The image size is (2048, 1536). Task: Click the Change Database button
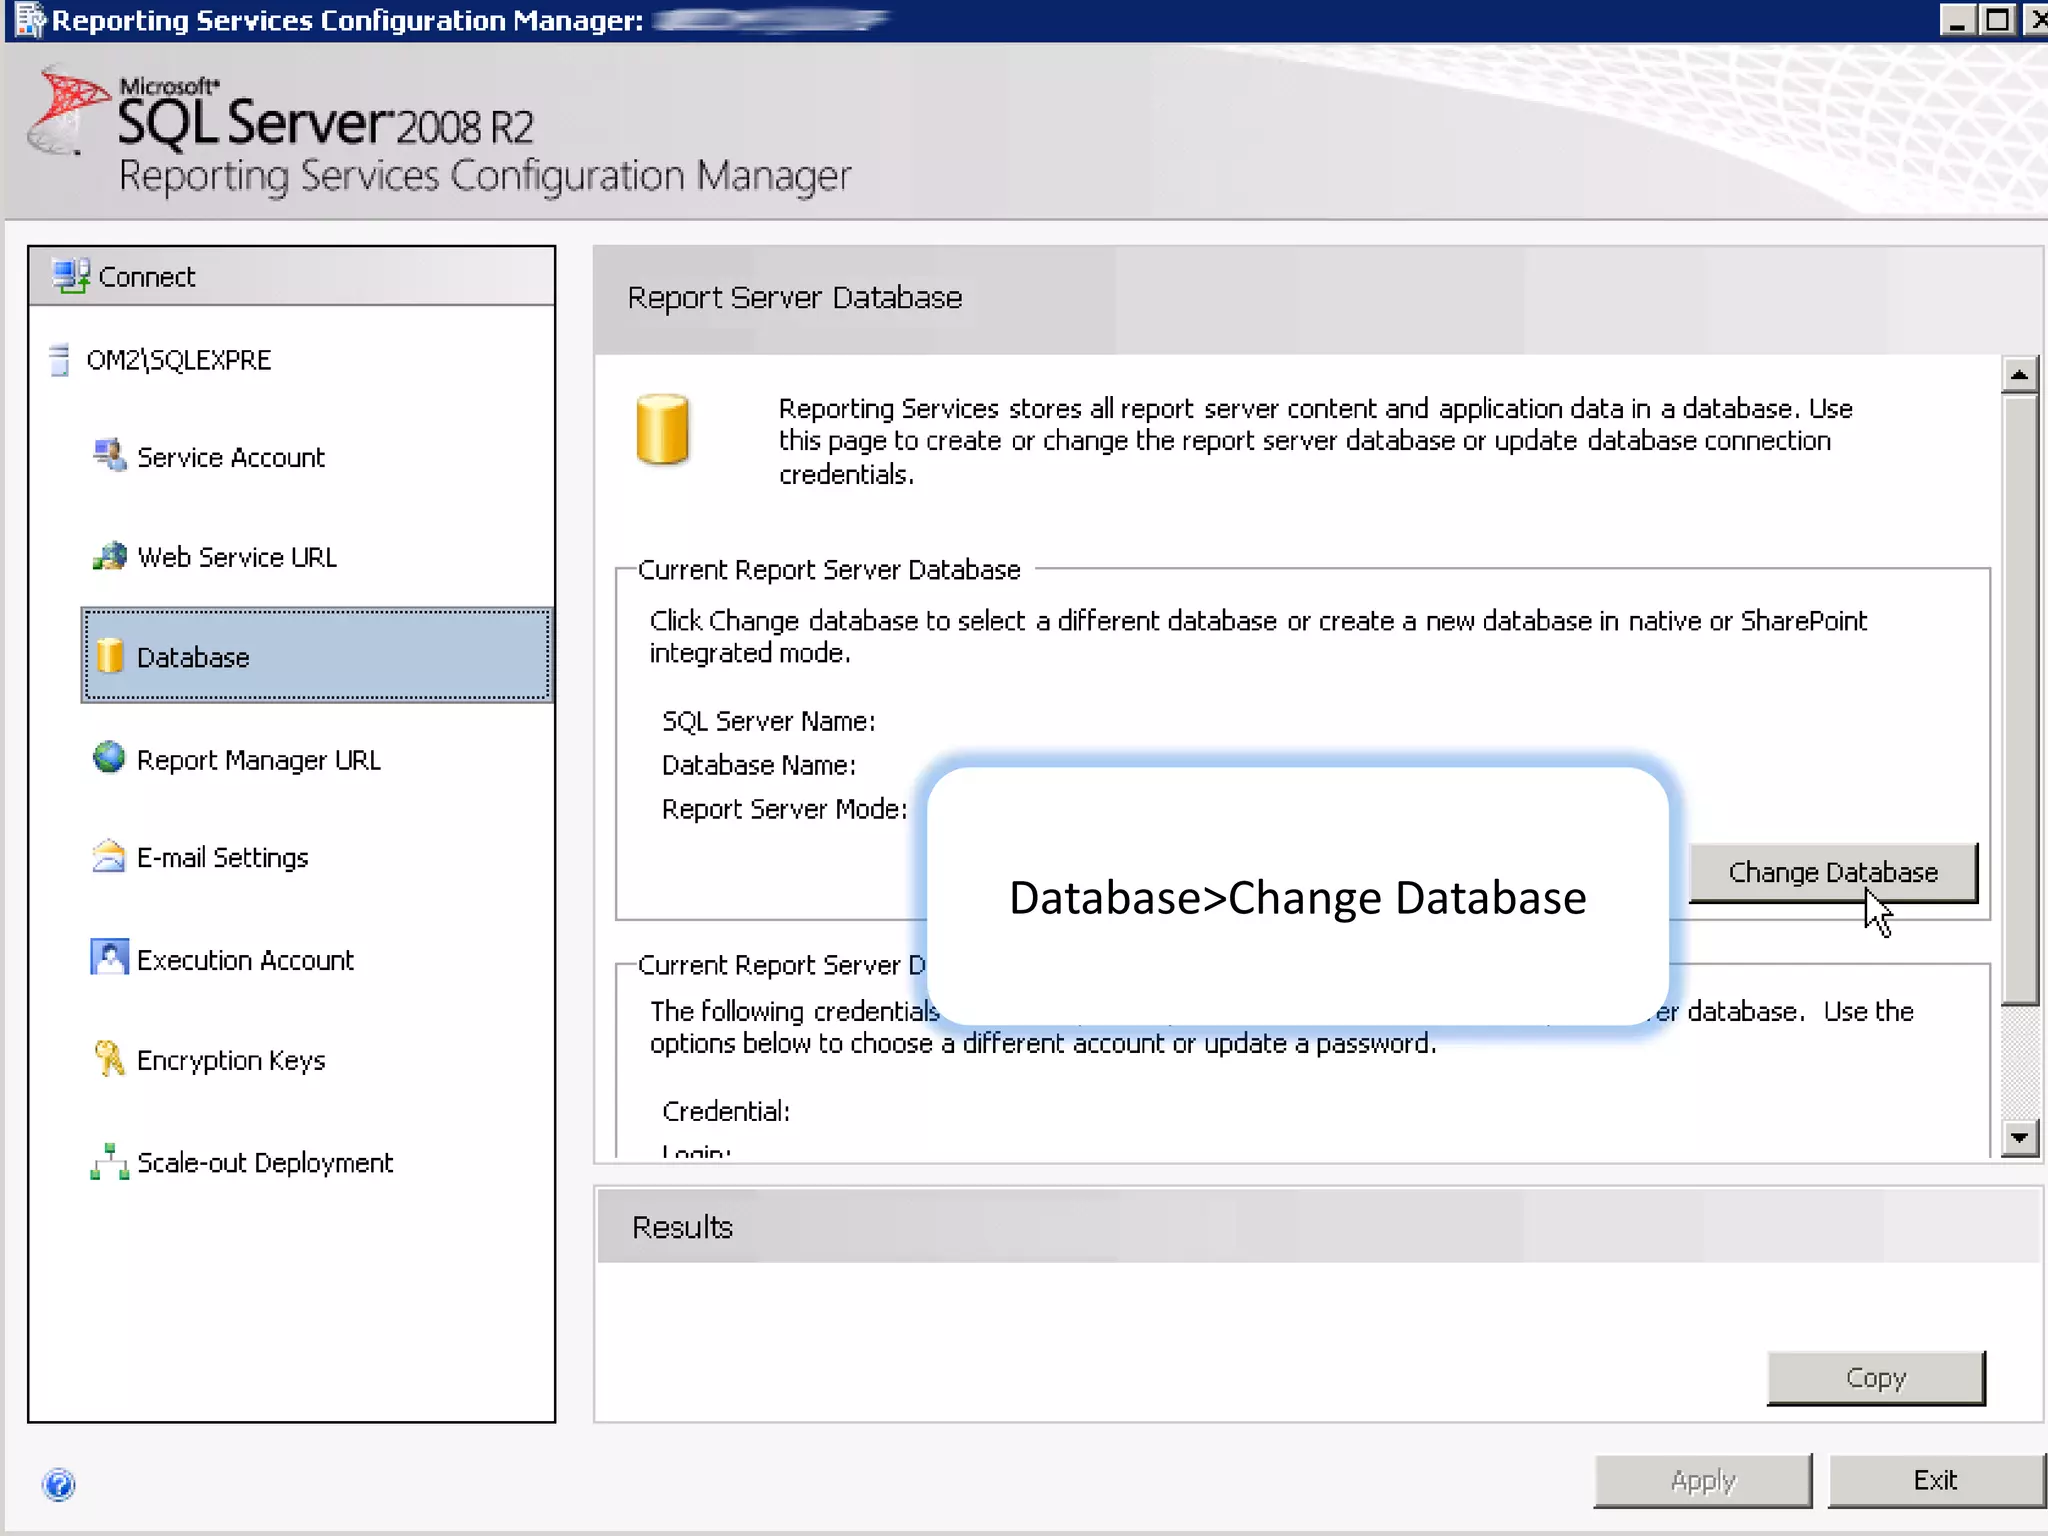[1833, 872]
